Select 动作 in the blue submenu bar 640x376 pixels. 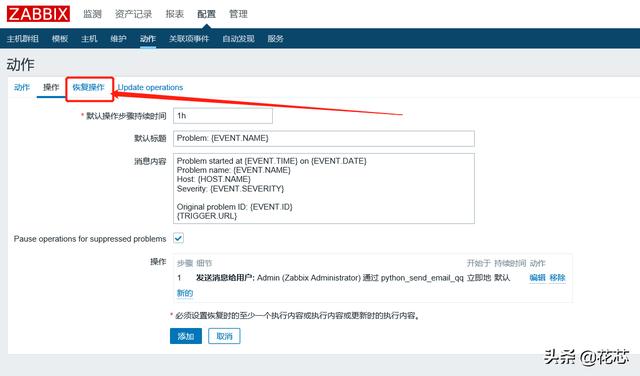(148, 39)
